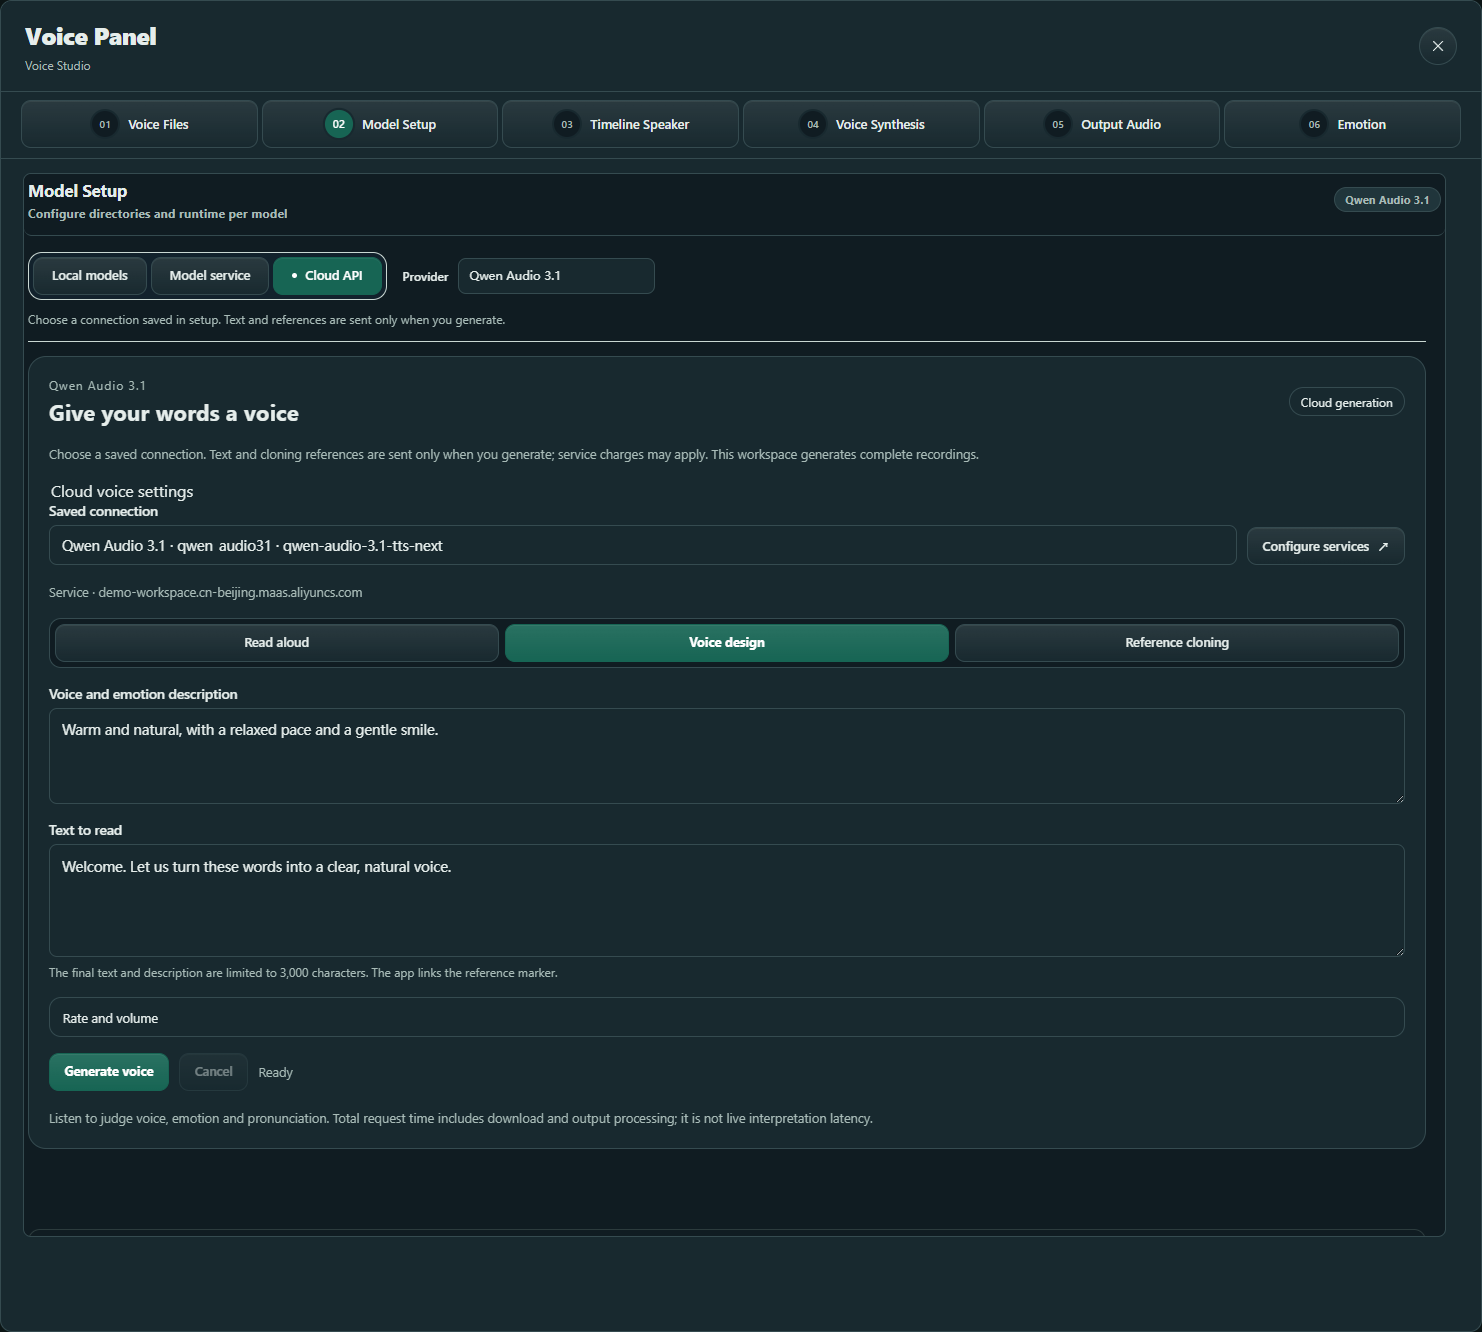Click the Generate voice button

109,1072
